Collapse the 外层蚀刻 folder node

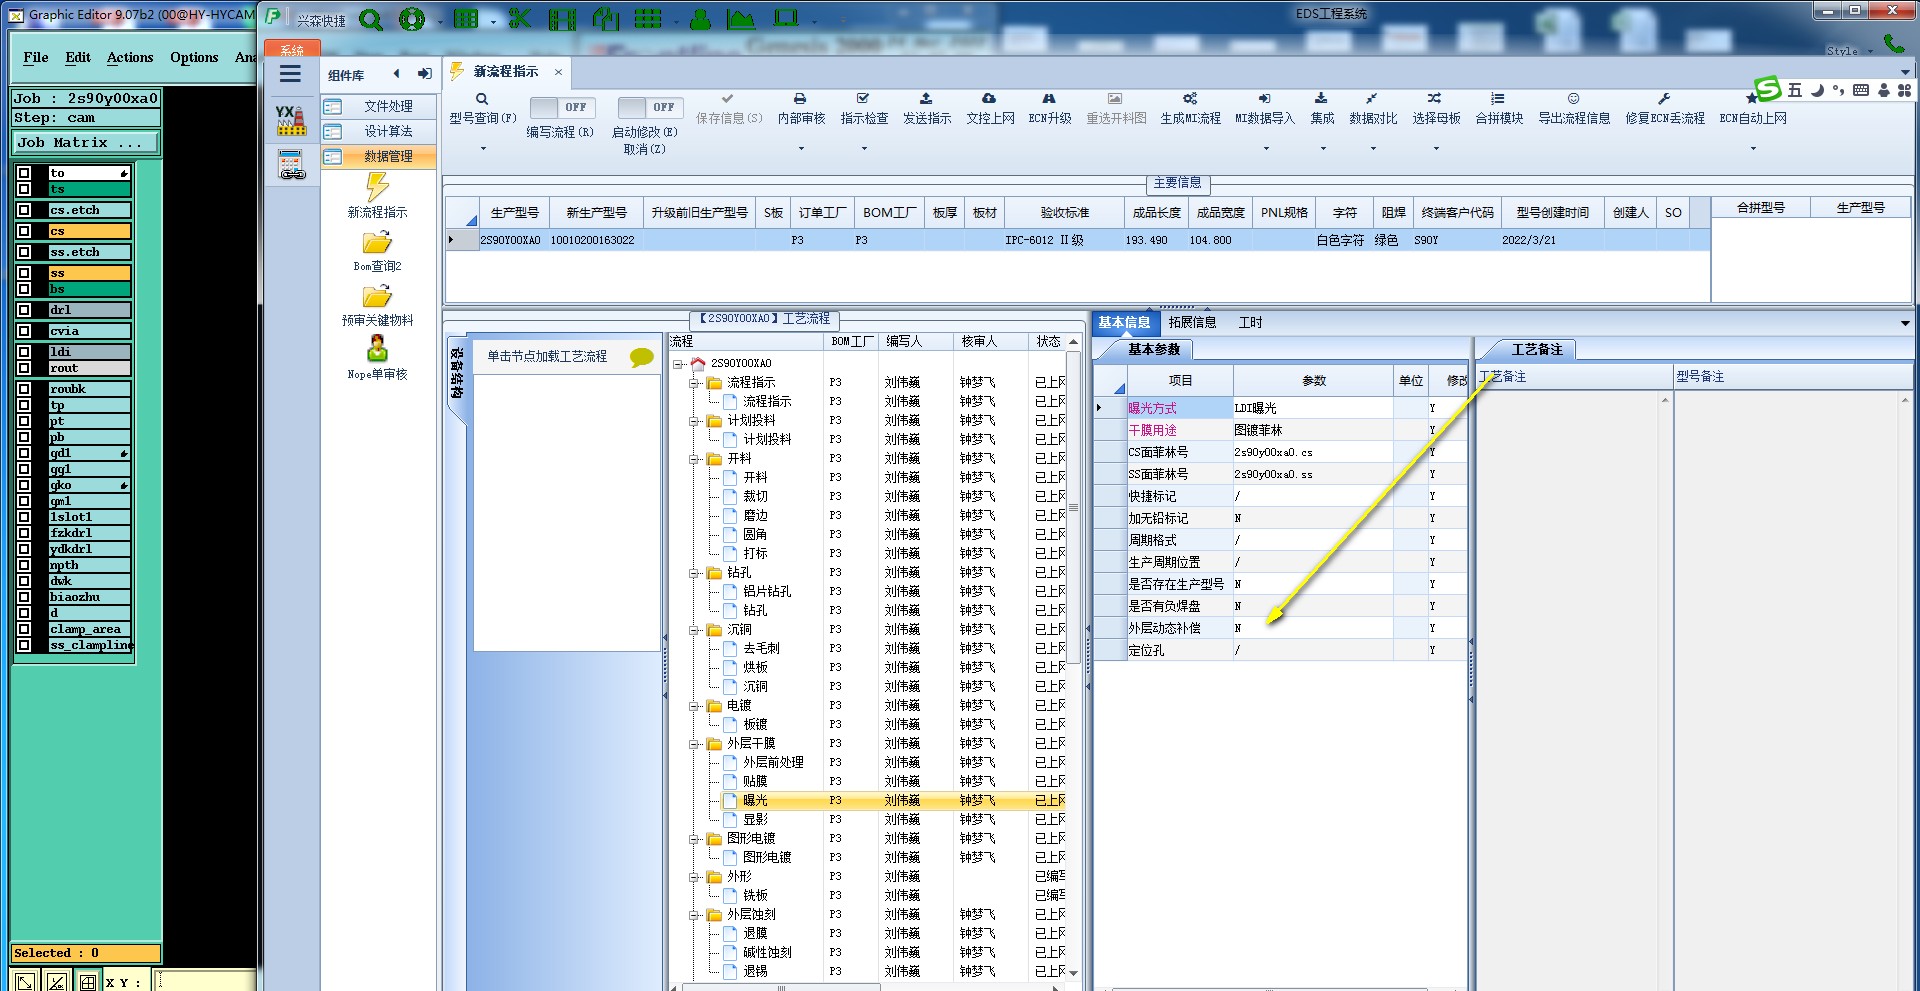click(694, 915)
